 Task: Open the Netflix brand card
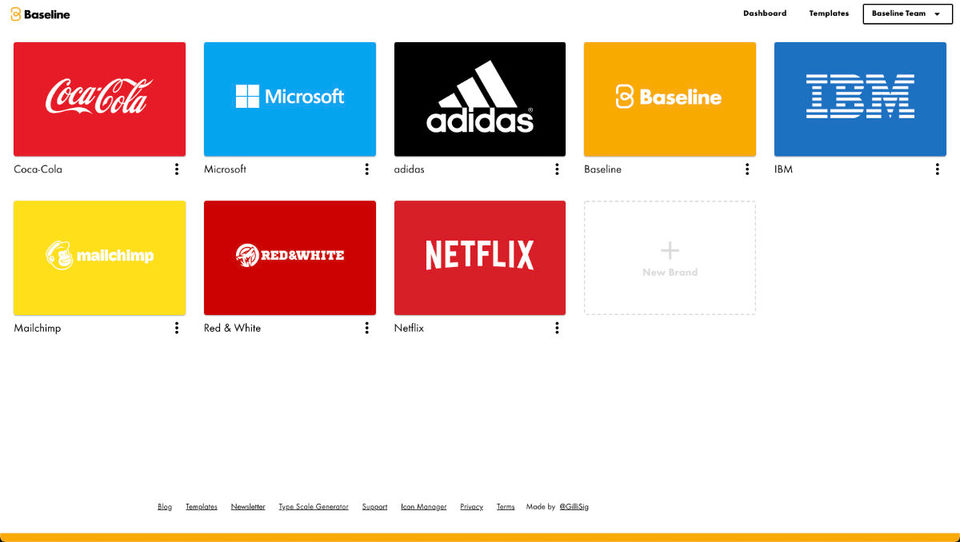click(x=480, y=258)
